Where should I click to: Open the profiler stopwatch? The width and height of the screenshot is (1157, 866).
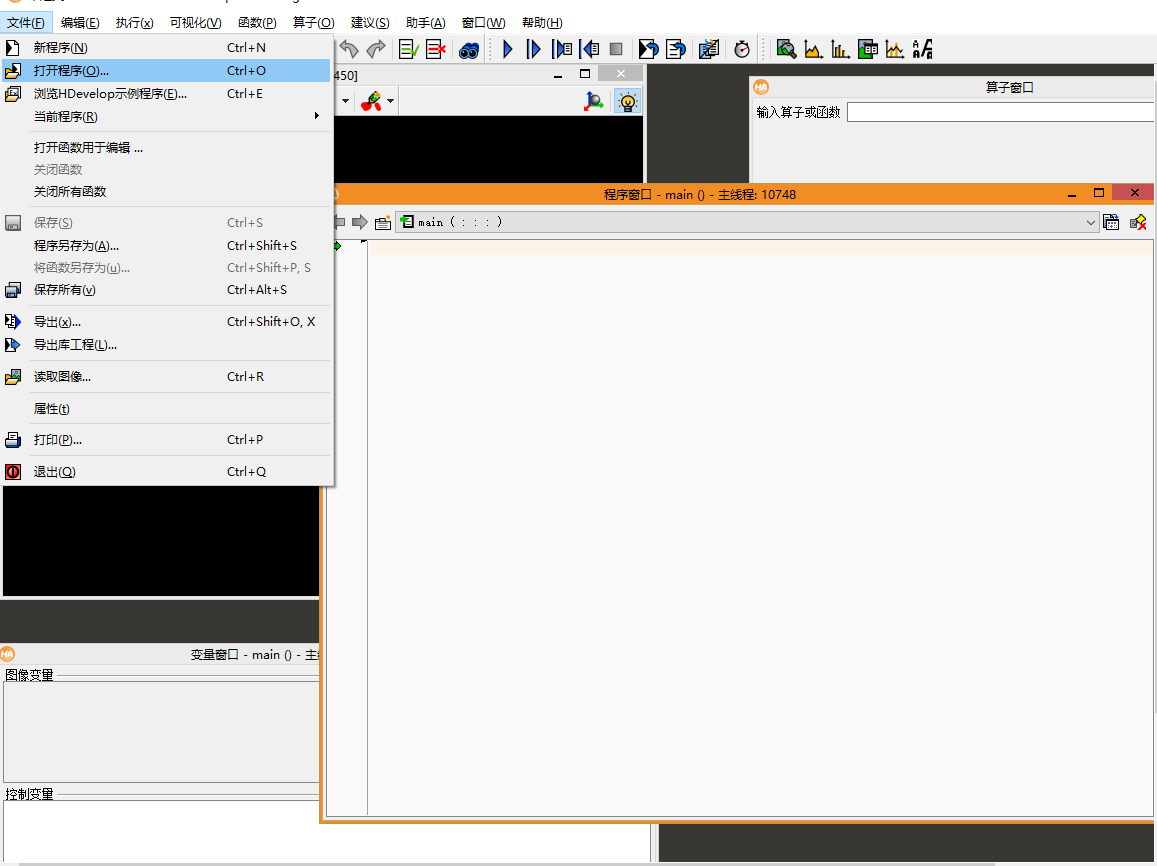pyautogui.click(x=742, y=49)
